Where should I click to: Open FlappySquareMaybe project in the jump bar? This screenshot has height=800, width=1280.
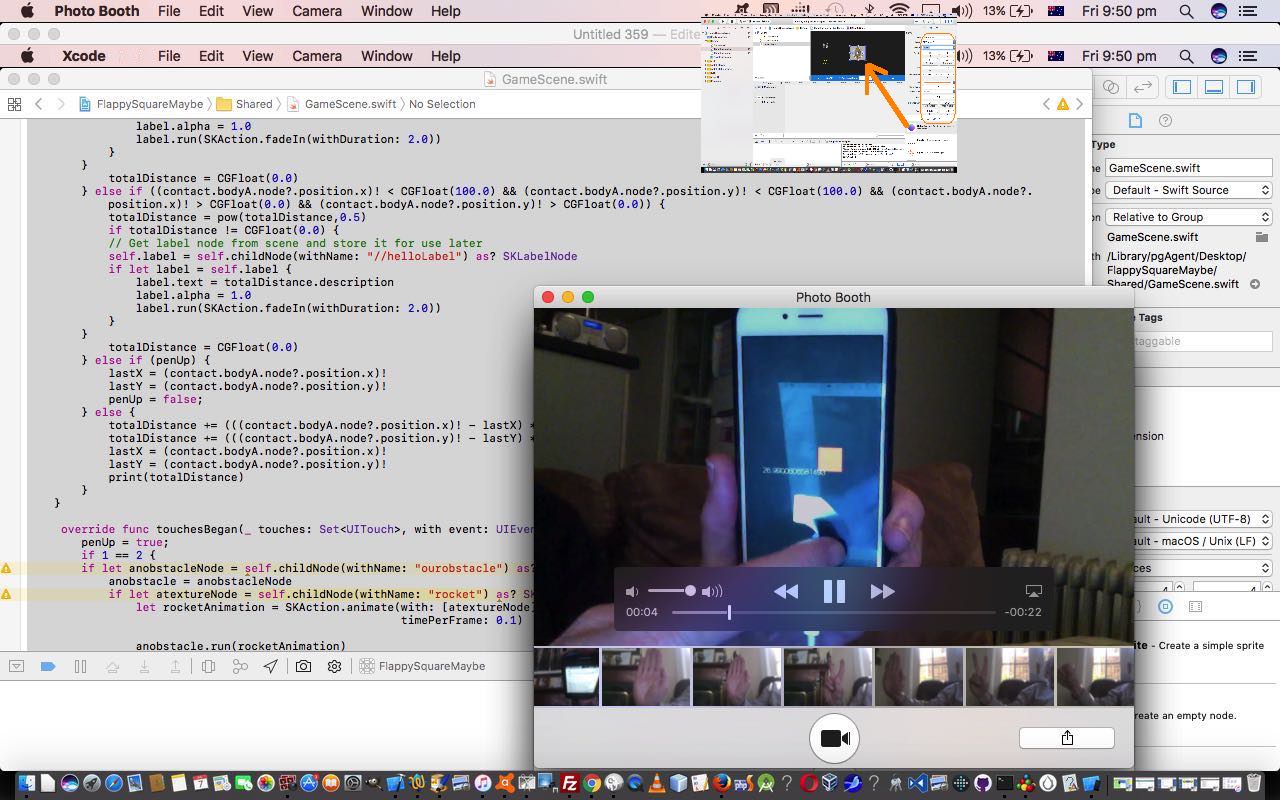141,104
